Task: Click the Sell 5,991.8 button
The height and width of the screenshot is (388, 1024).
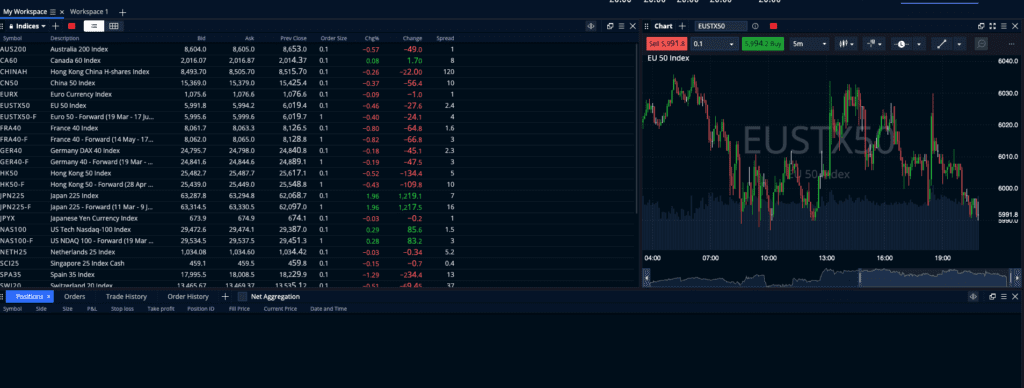Action: pos(666,44)
